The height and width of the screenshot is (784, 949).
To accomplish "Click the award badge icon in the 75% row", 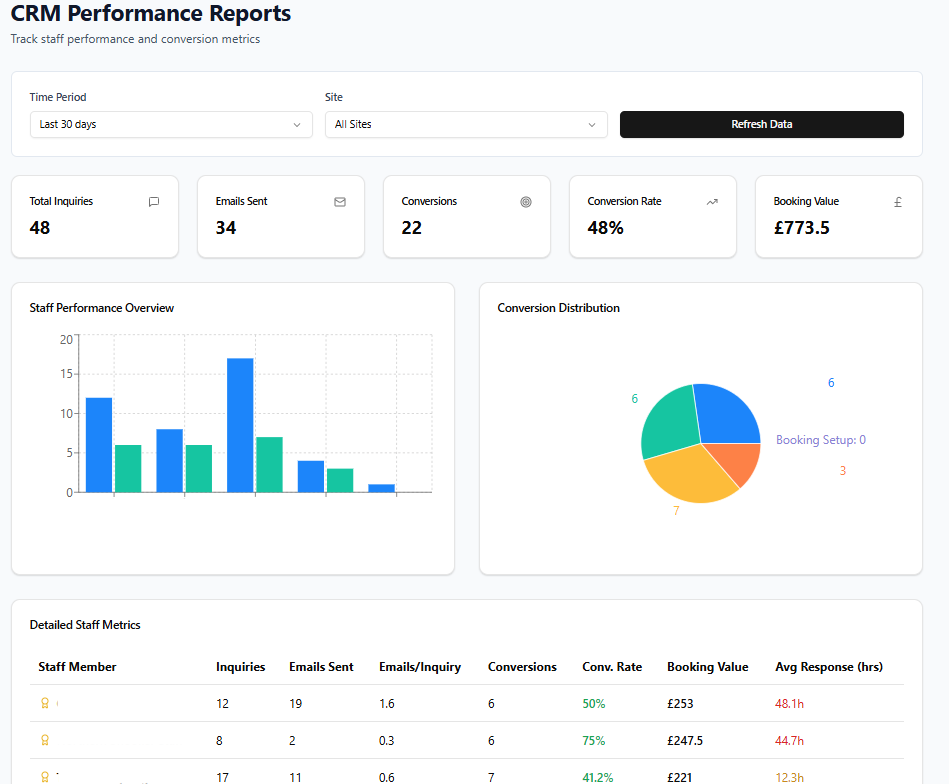I will pyautogui.click(x=45, y=740).
